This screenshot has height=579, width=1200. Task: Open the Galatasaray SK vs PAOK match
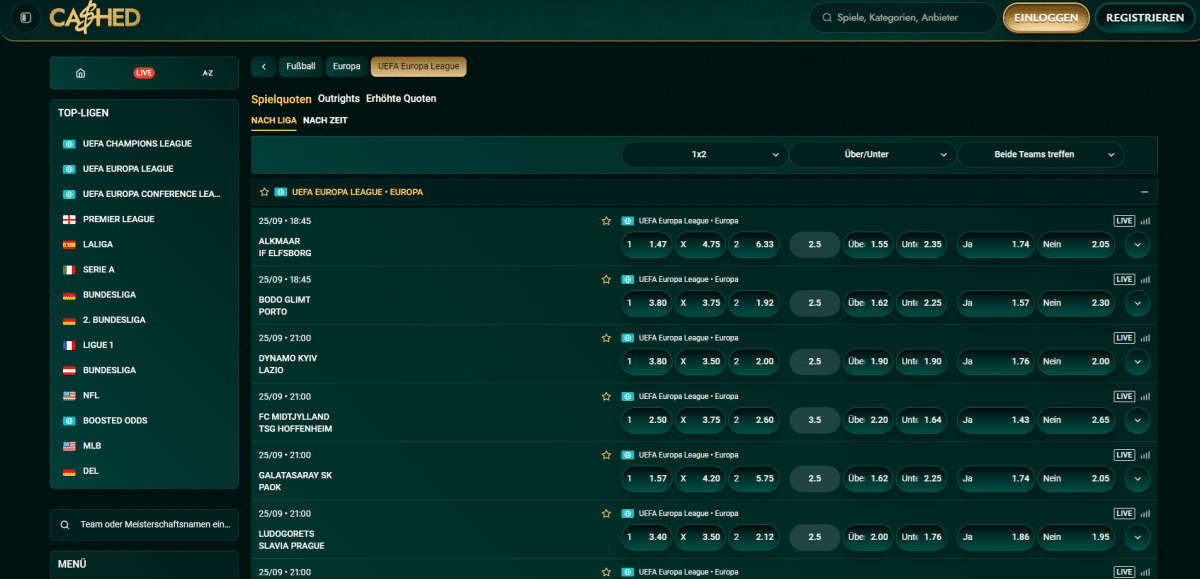[x=295, y=481]
